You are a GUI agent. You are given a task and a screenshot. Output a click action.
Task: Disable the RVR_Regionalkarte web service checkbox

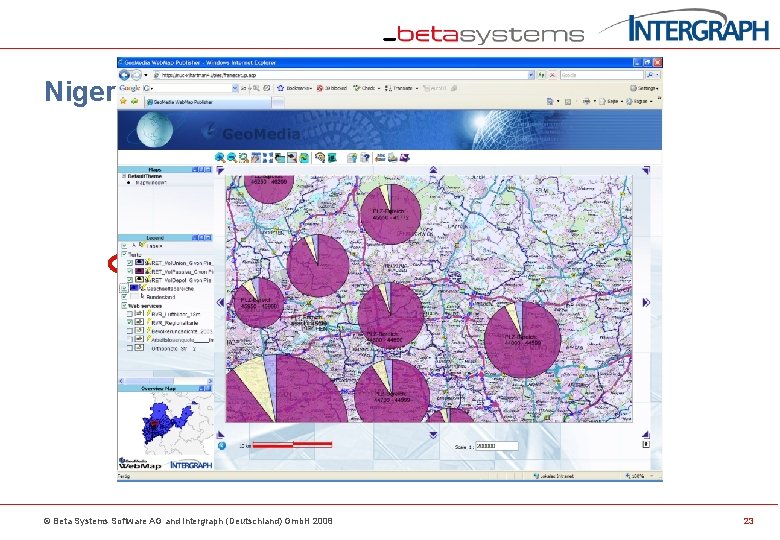[130, 323]
